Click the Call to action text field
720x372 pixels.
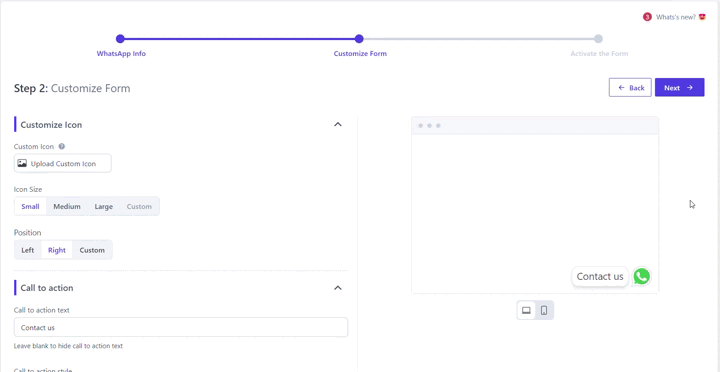tap(181, 327)
